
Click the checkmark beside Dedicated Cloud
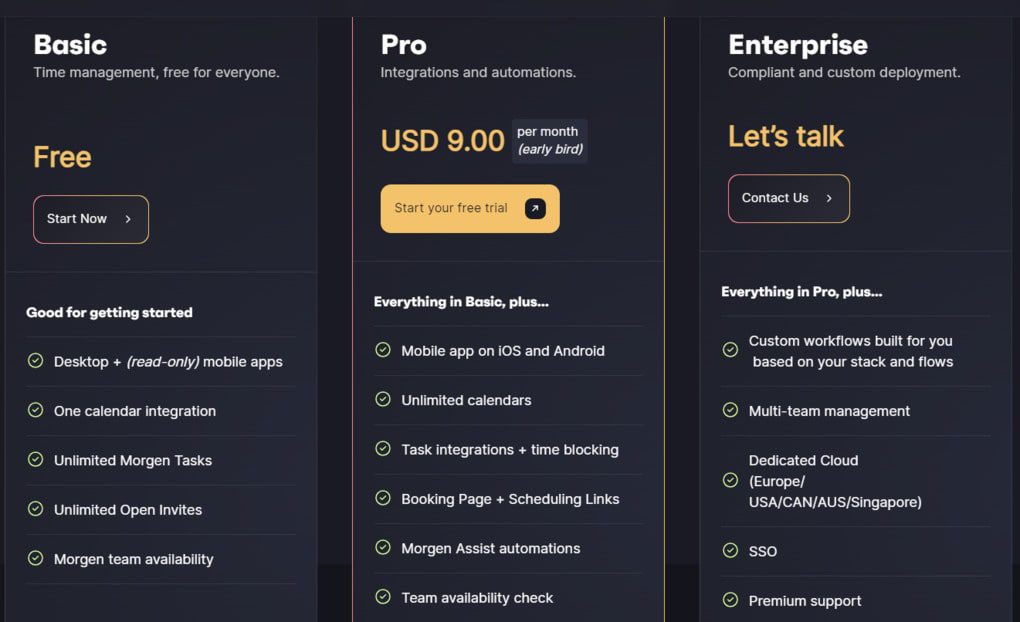[729, 481]
